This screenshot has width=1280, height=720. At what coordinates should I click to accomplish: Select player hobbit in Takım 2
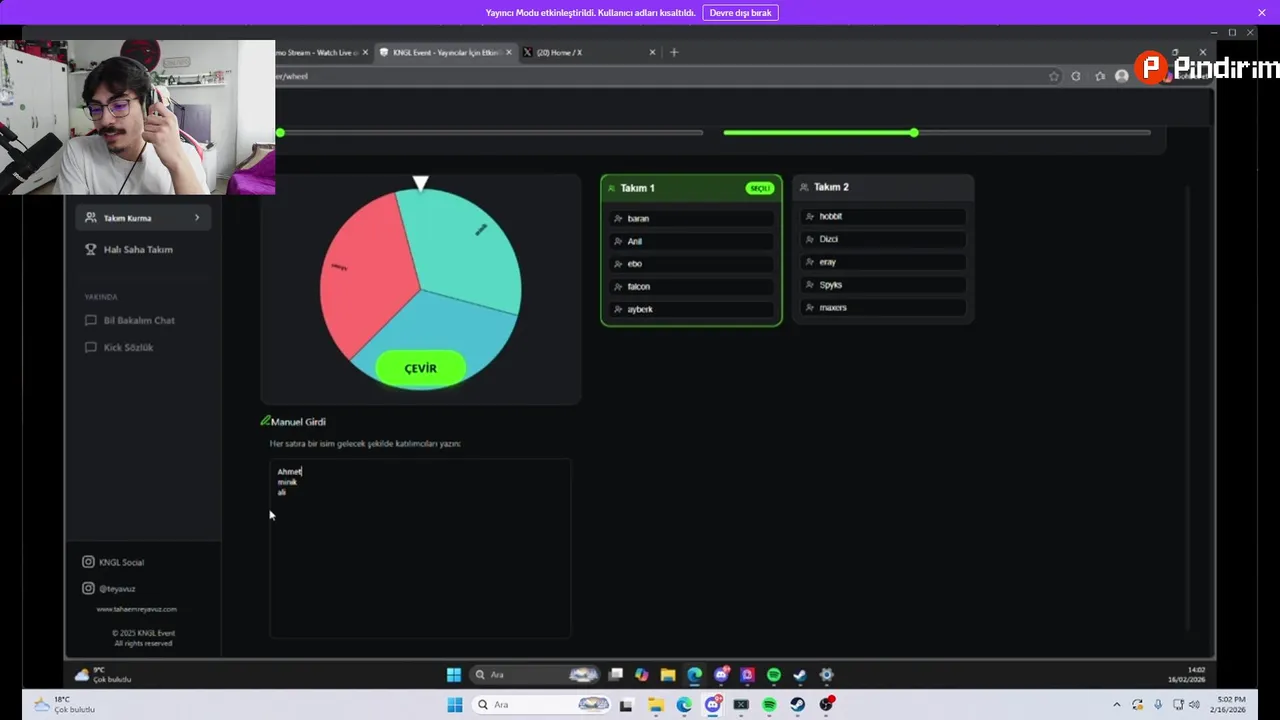(x=883, y=216)
